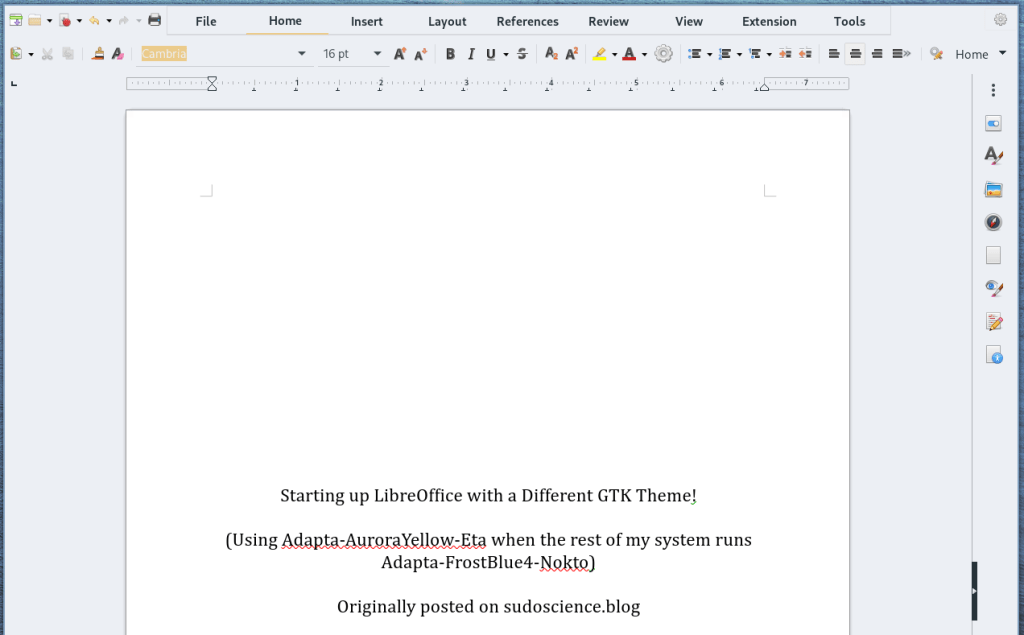1024x635 pixels.
Task: Select the superscript icon
Action: pyautogui.click(x=571, y=54)
